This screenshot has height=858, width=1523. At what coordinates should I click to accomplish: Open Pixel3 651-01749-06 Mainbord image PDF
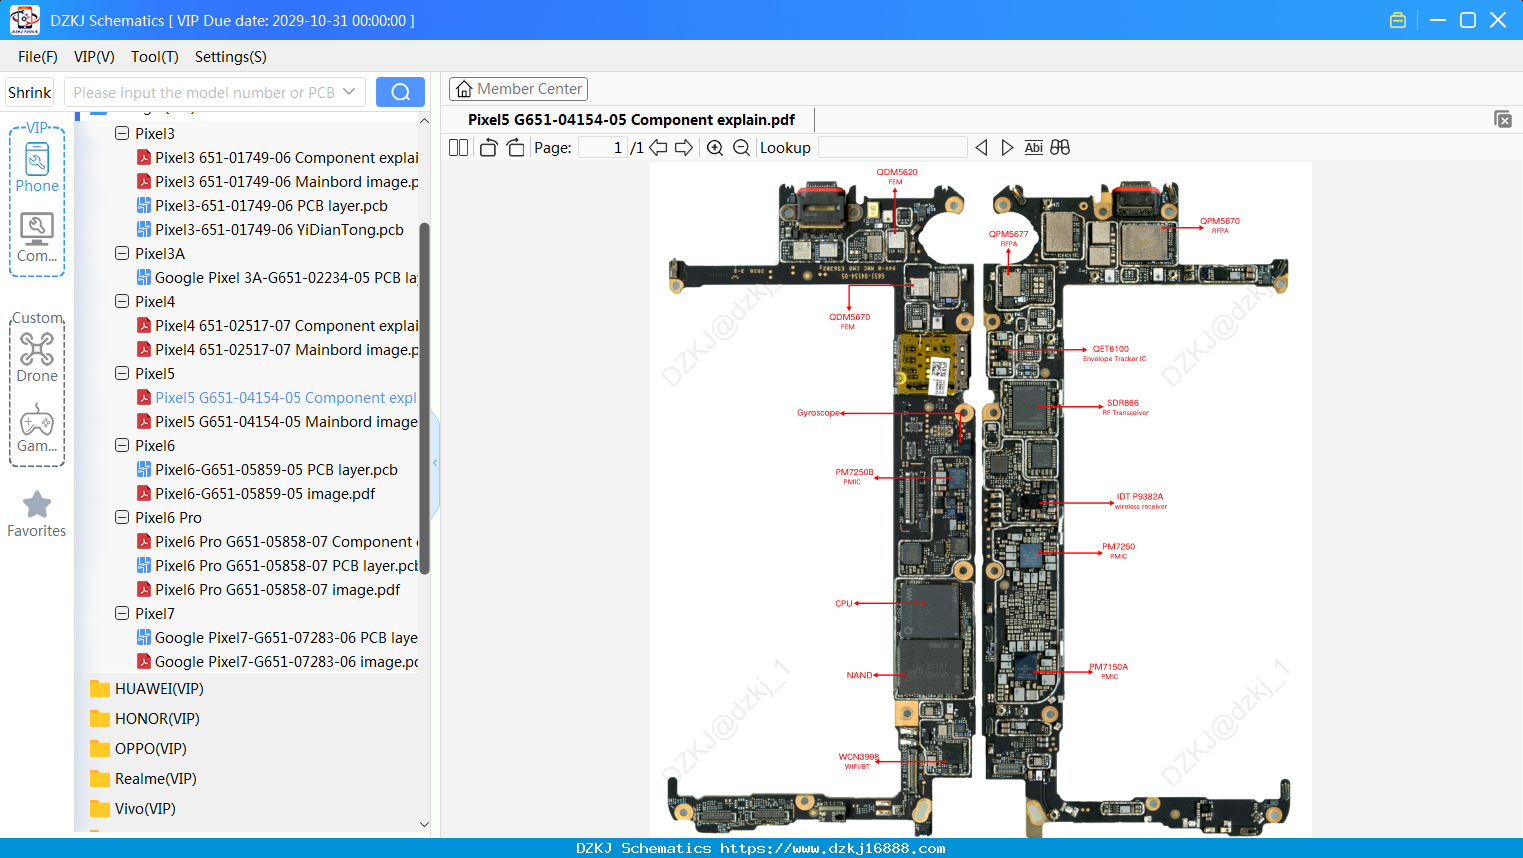pyautogui.click(x=277, y=182)
